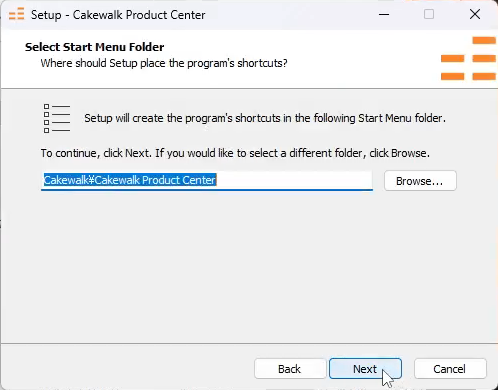498x390 pixels.
Task: Click the 'Setup - Cakewalk Product Center' window title
Action: 118,15
